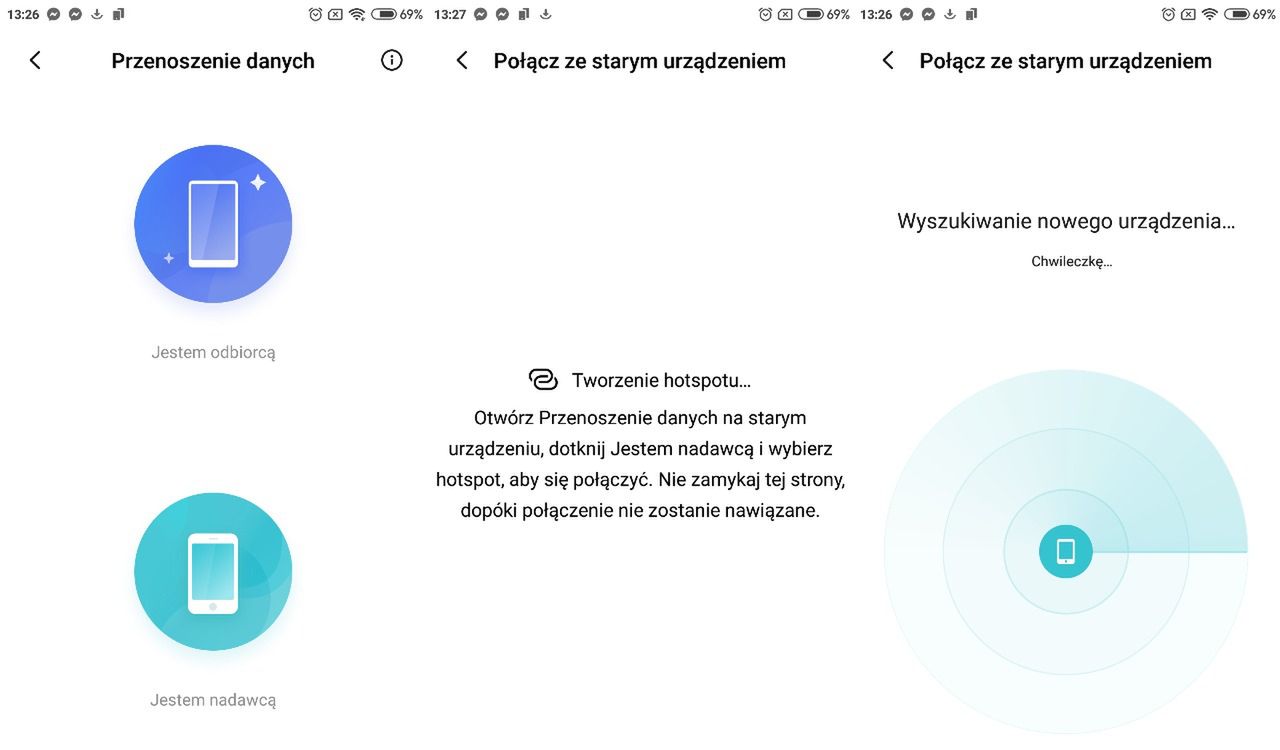Tap the download icon in the 13:27 status bar

pyautogui.click(x=546, y=15)
